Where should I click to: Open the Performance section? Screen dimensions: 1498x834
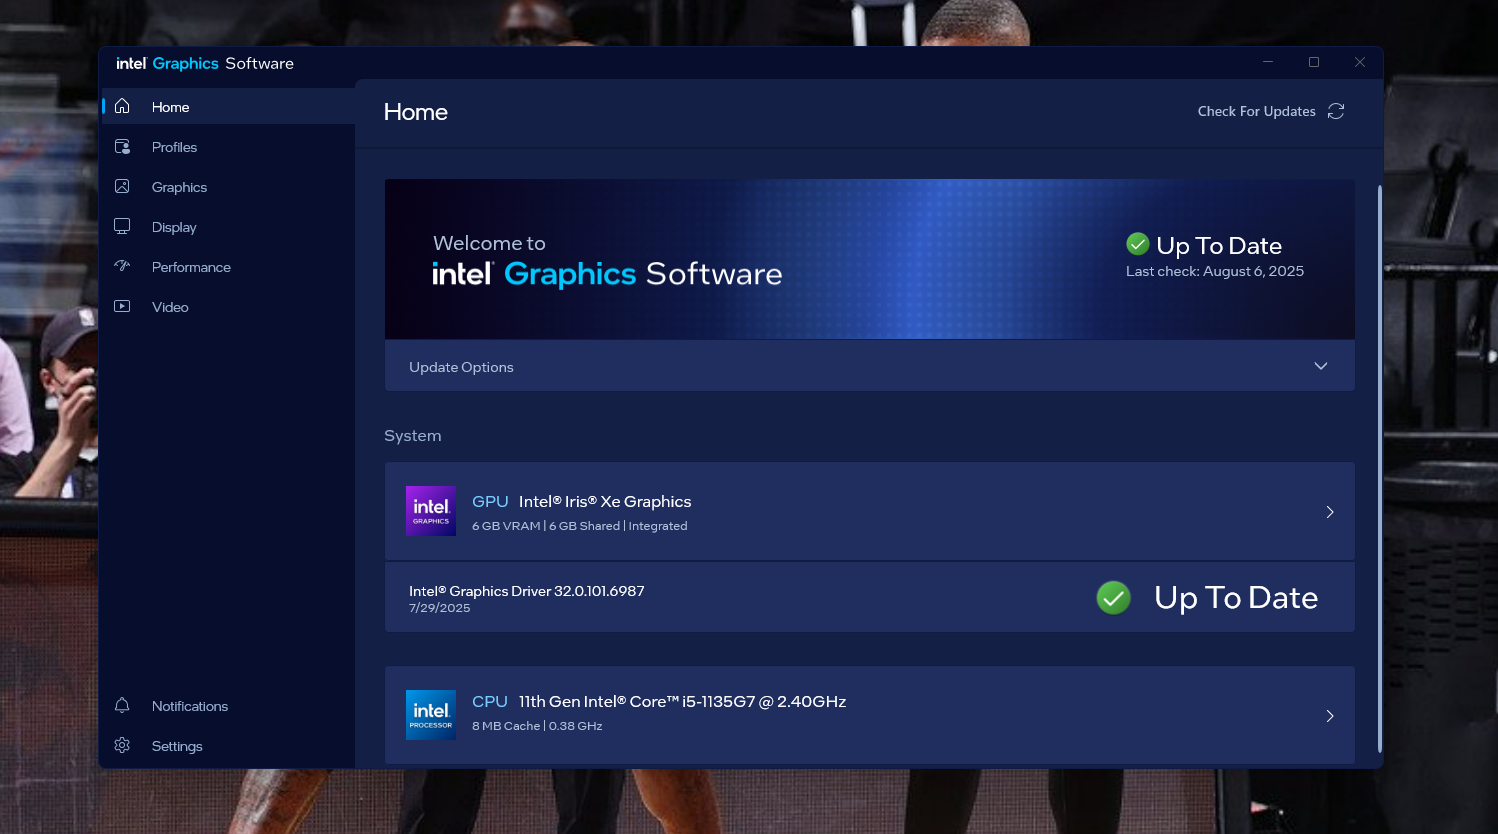(x=229, y=266)
